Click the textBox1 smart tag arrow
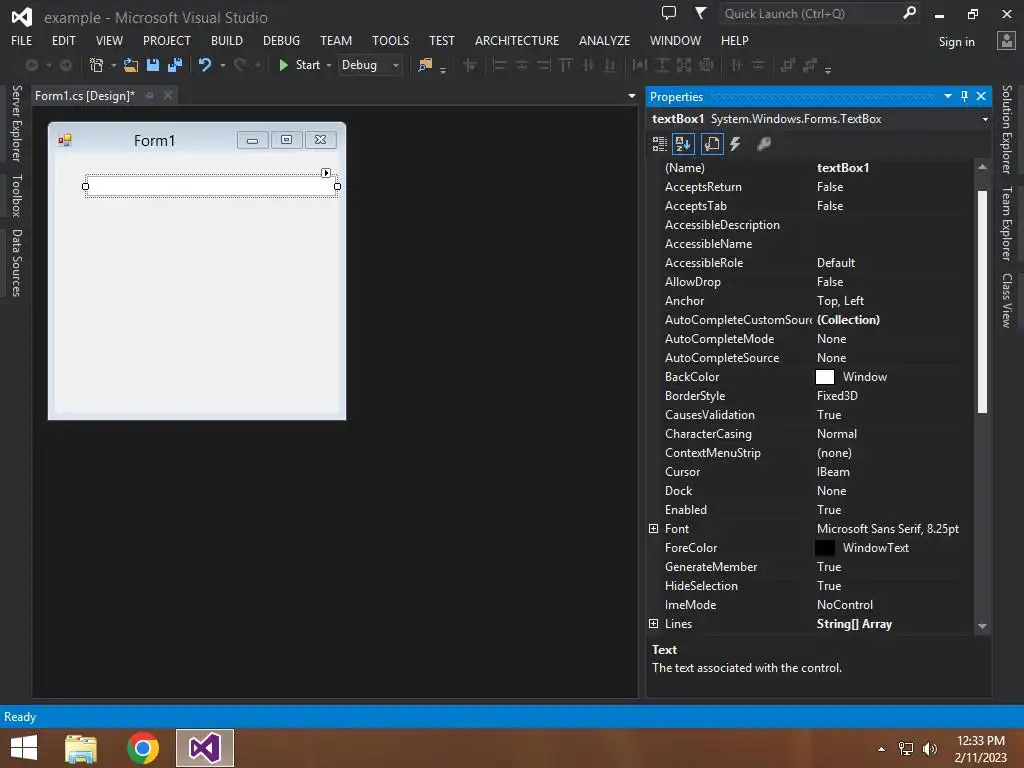This screenshot has height=768, width=1024. (x=326, y=173)
